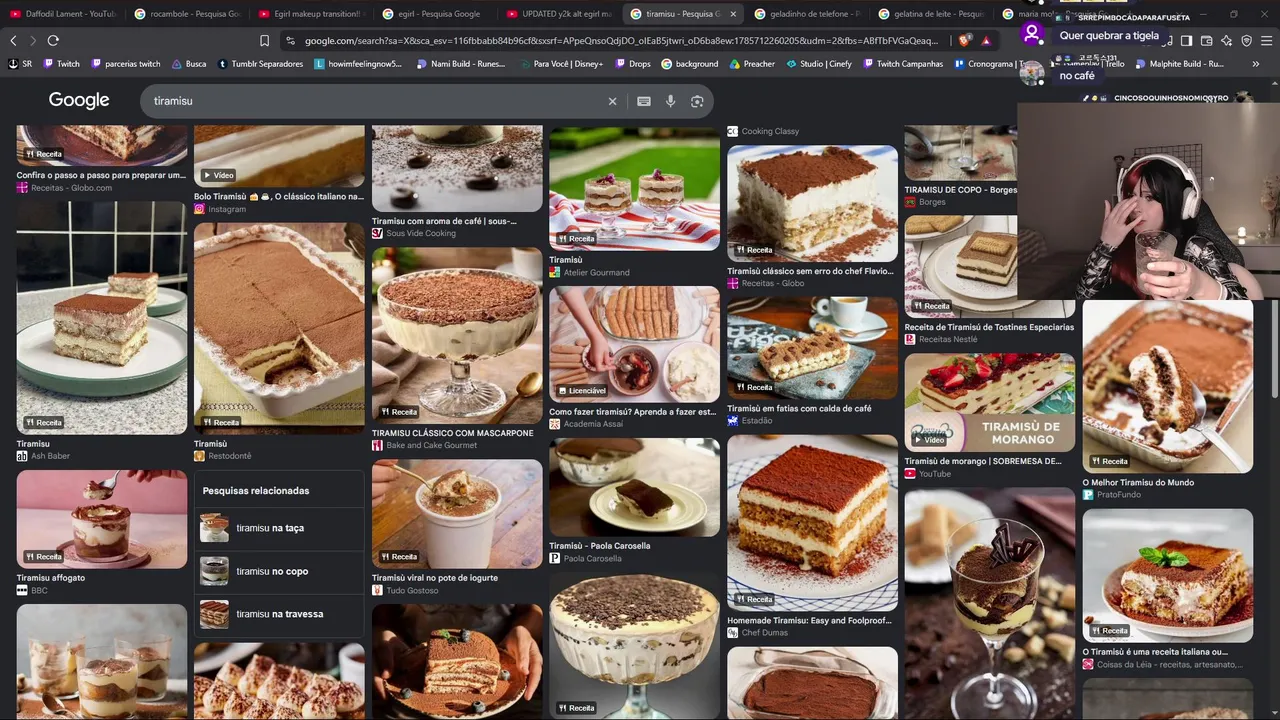
Task: Select related search tiramisu na taça
Action: point(279,528)
